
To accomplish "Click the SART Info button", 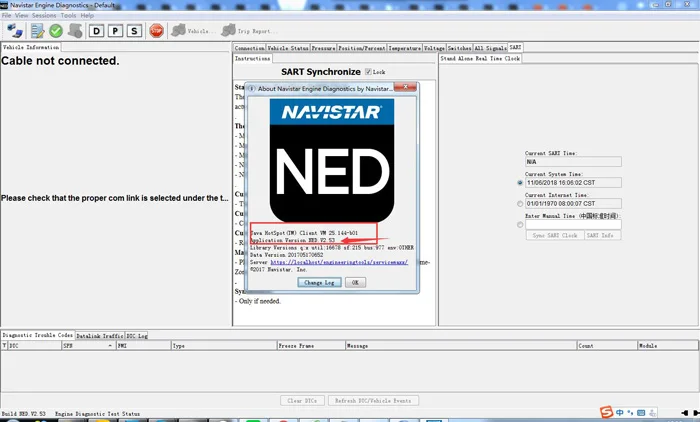I will (x=600, y=235).
